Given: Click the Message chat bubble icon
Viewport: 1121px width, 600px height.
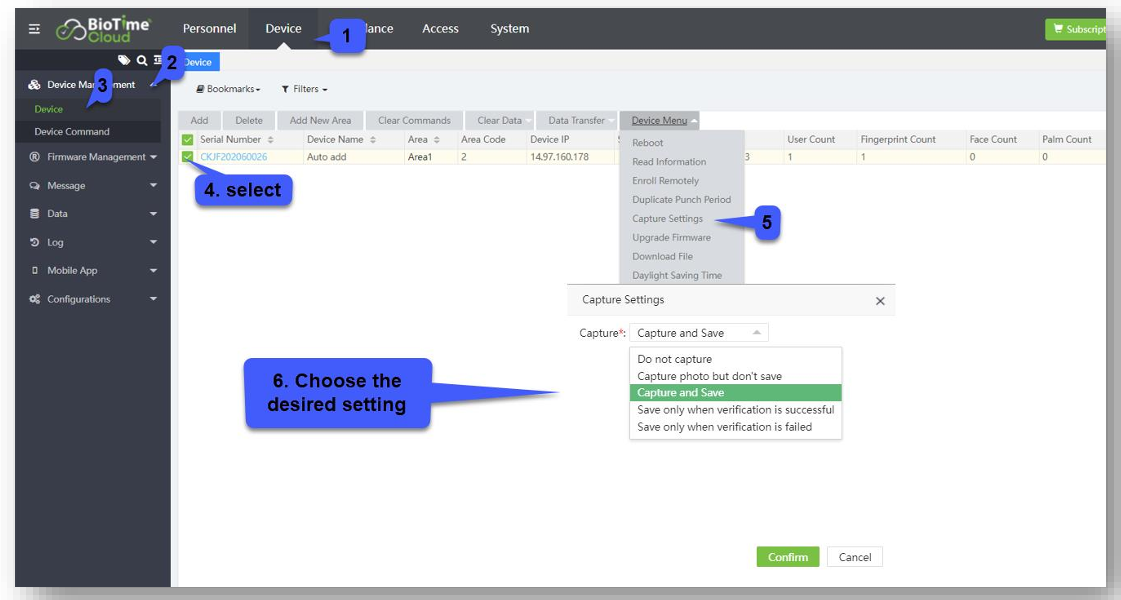Looking at the screenshot, I should coord(35,186).
